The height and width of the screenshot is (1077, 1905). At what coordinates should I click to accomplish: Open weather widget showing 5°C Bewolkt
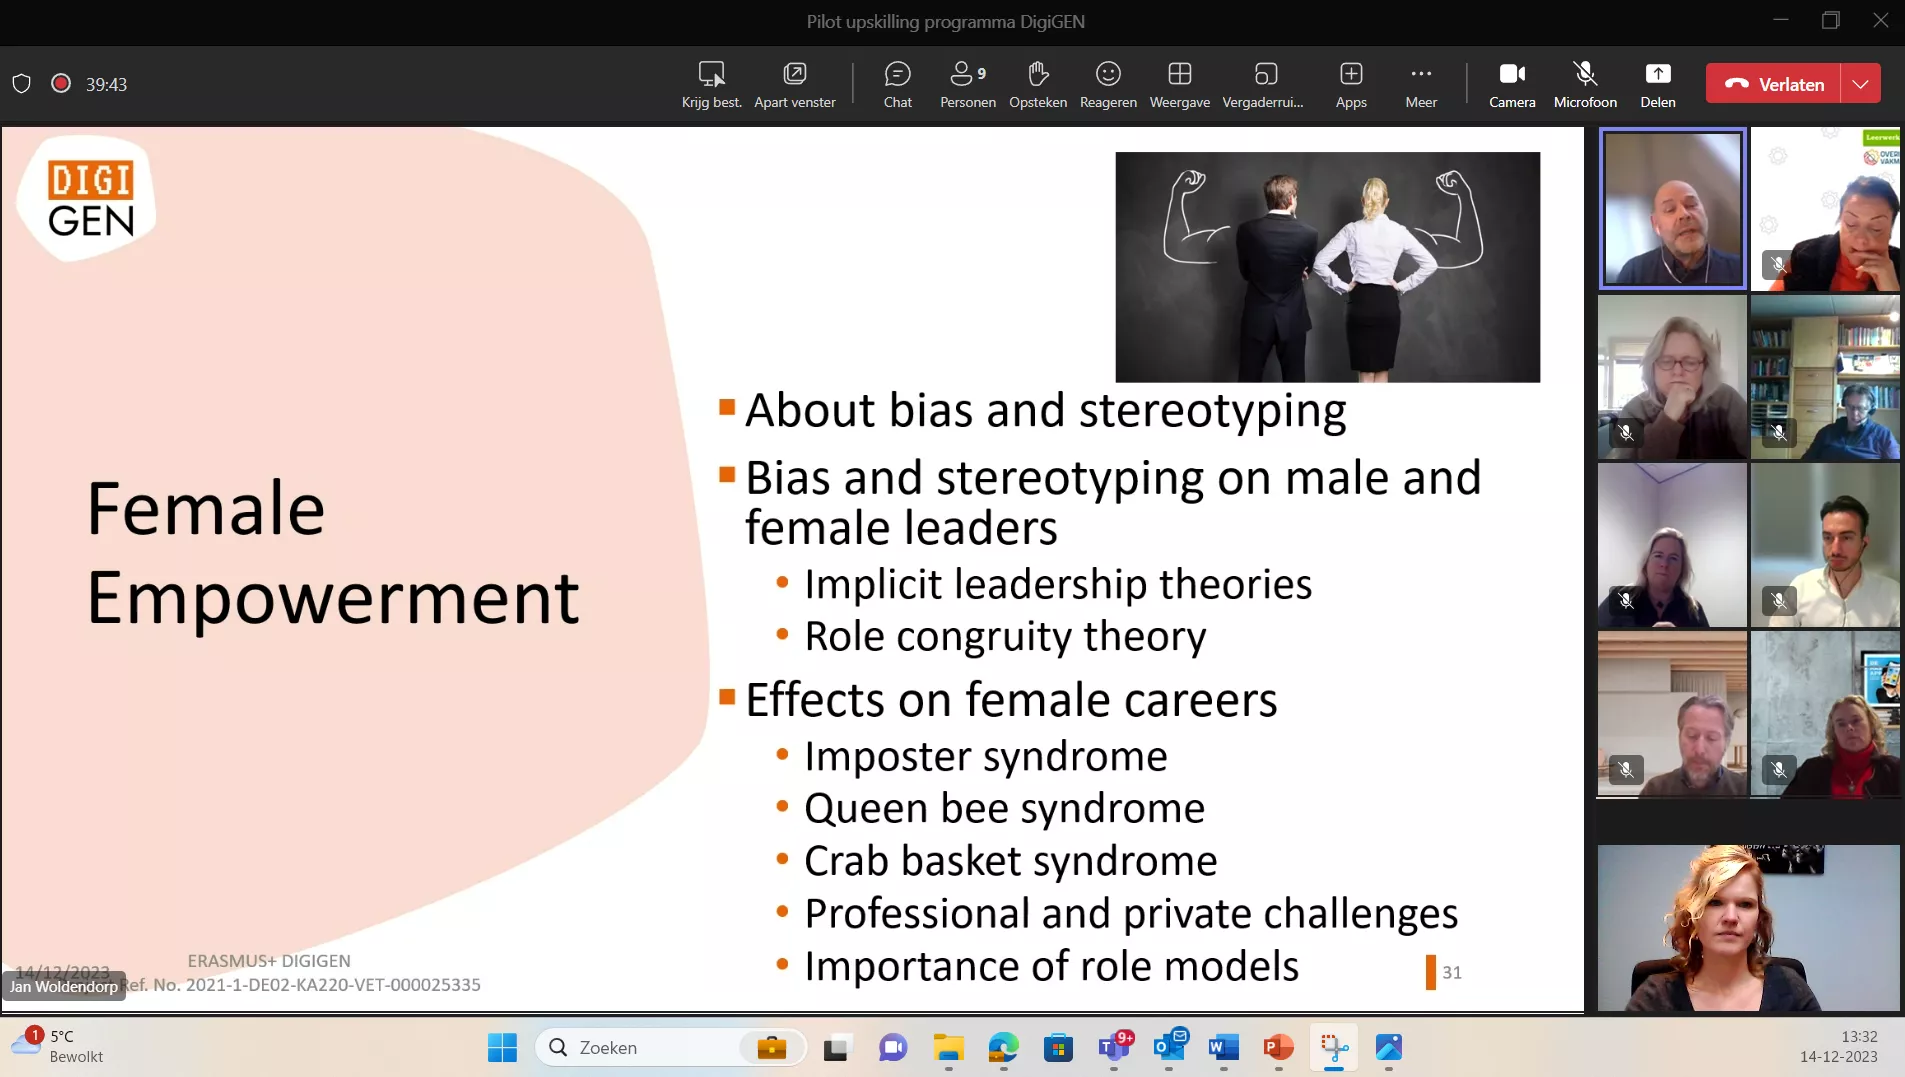click(60, 1046)
